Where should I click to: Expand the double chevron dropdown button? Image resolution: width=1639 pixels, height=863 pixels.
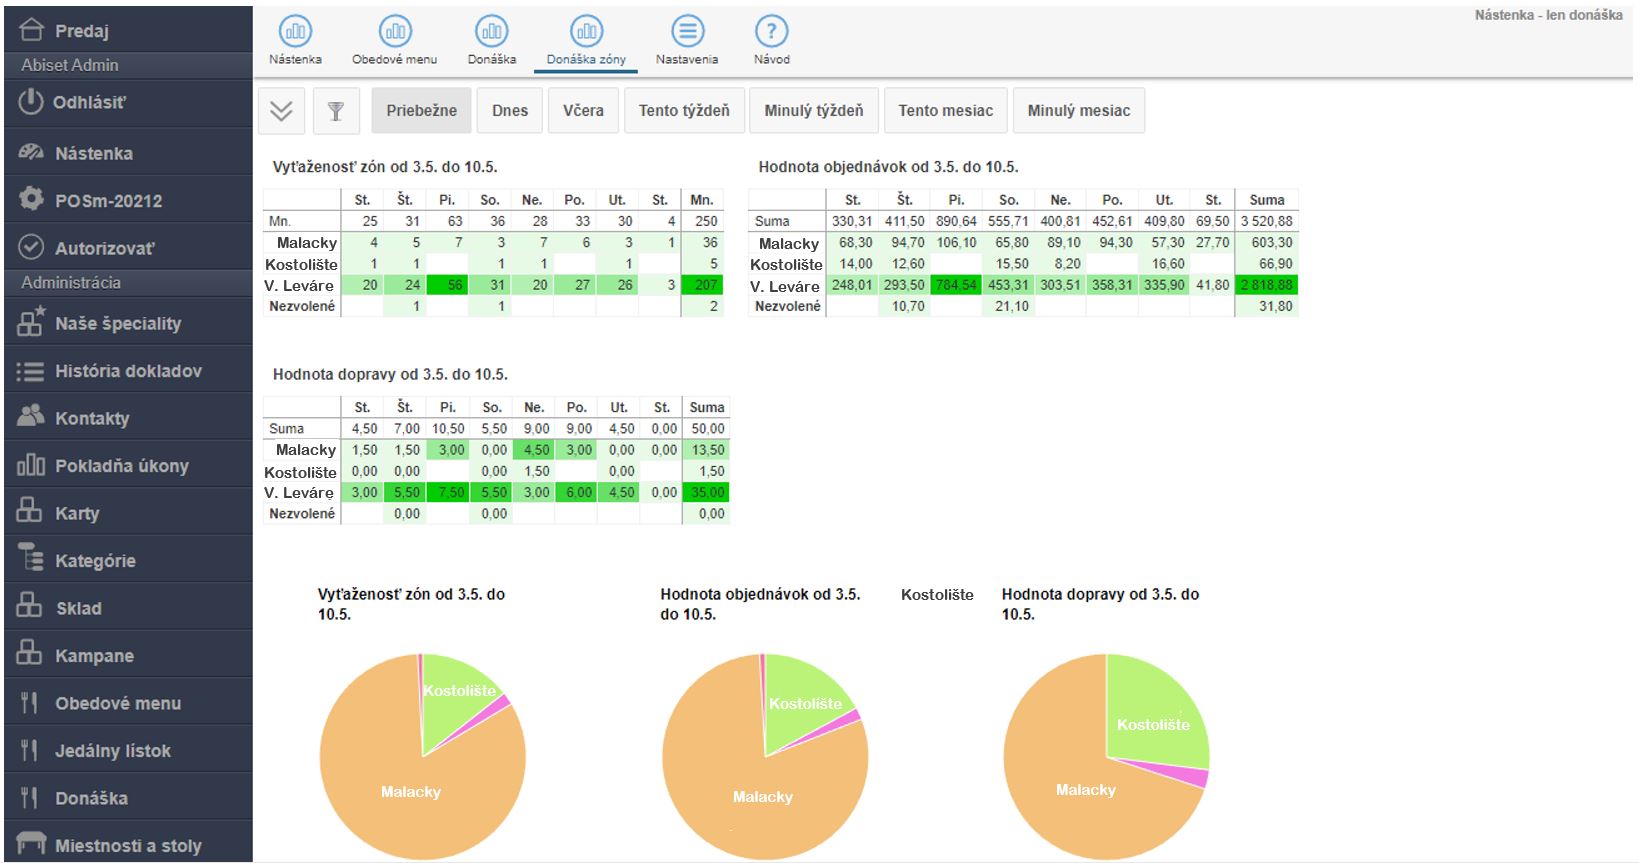pyautogui.click(x=281, y=111)
